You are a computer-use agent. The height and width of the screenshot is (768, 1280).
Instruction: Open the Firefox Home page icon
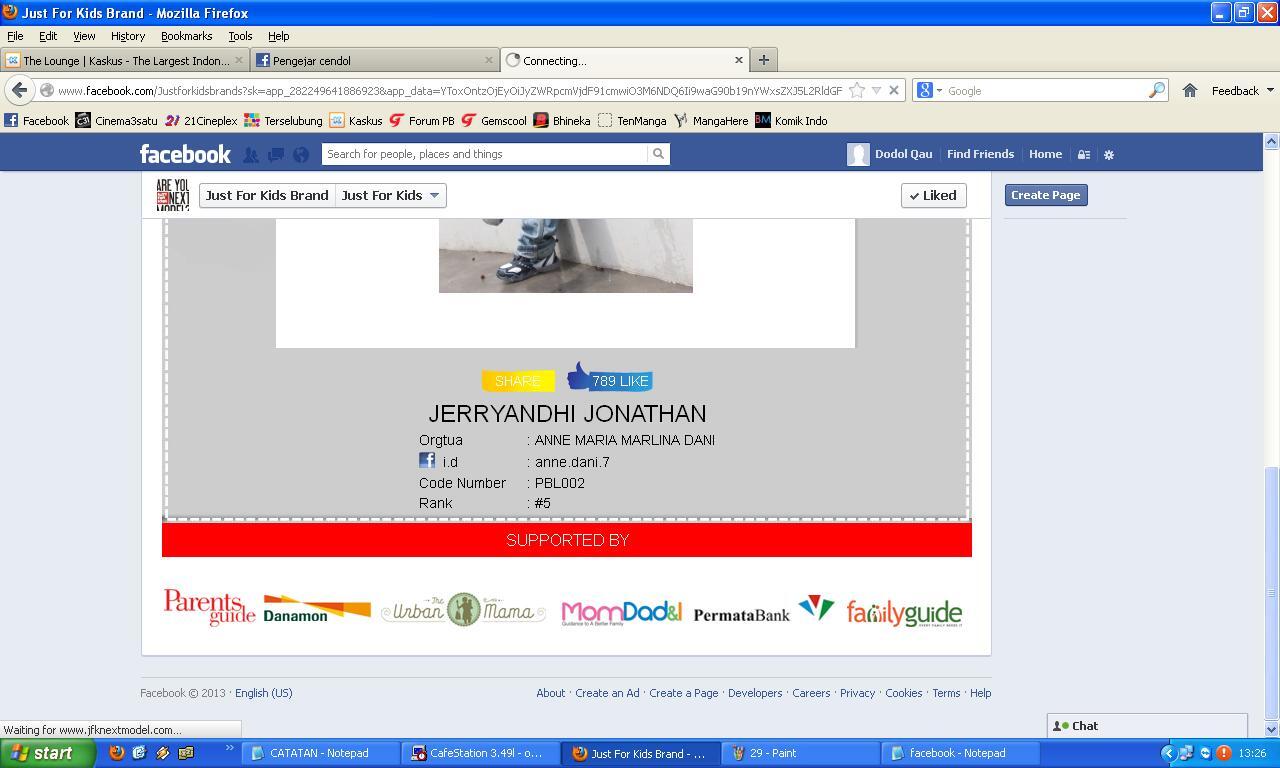point(1189,90)
